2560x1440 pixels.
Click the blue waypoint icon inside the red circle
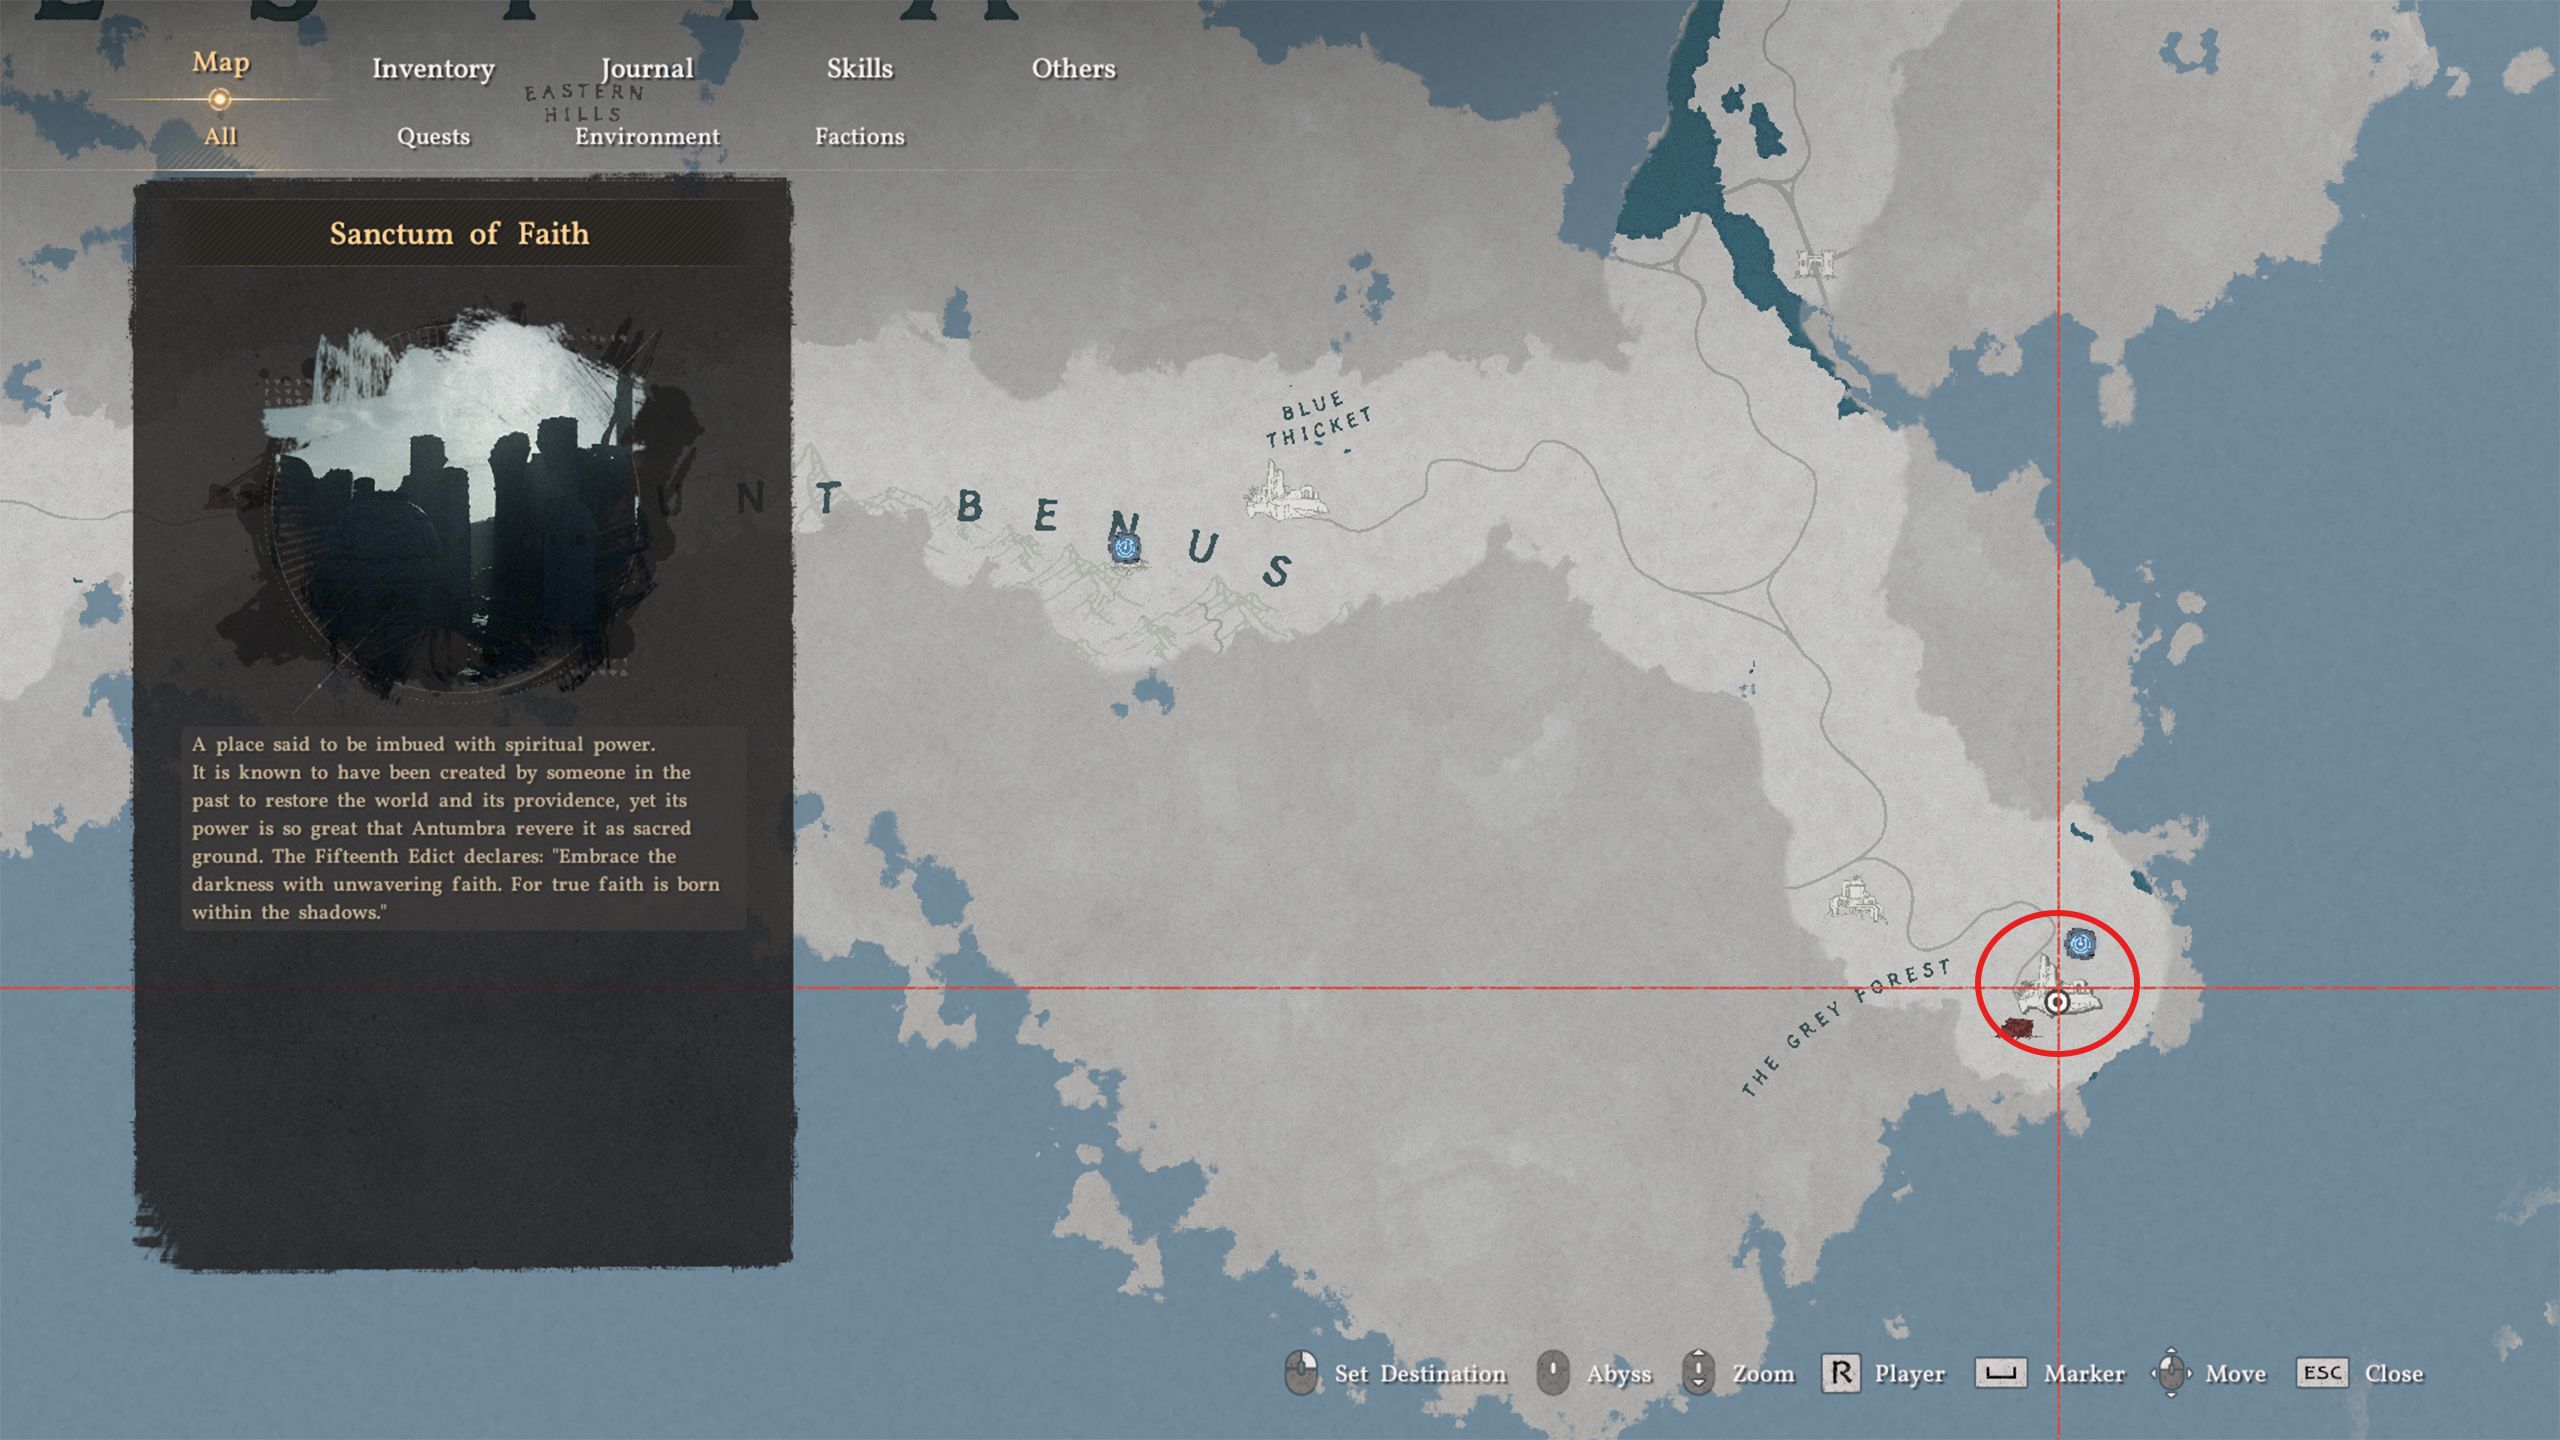pyautogui.click(x=2080, y=943)
